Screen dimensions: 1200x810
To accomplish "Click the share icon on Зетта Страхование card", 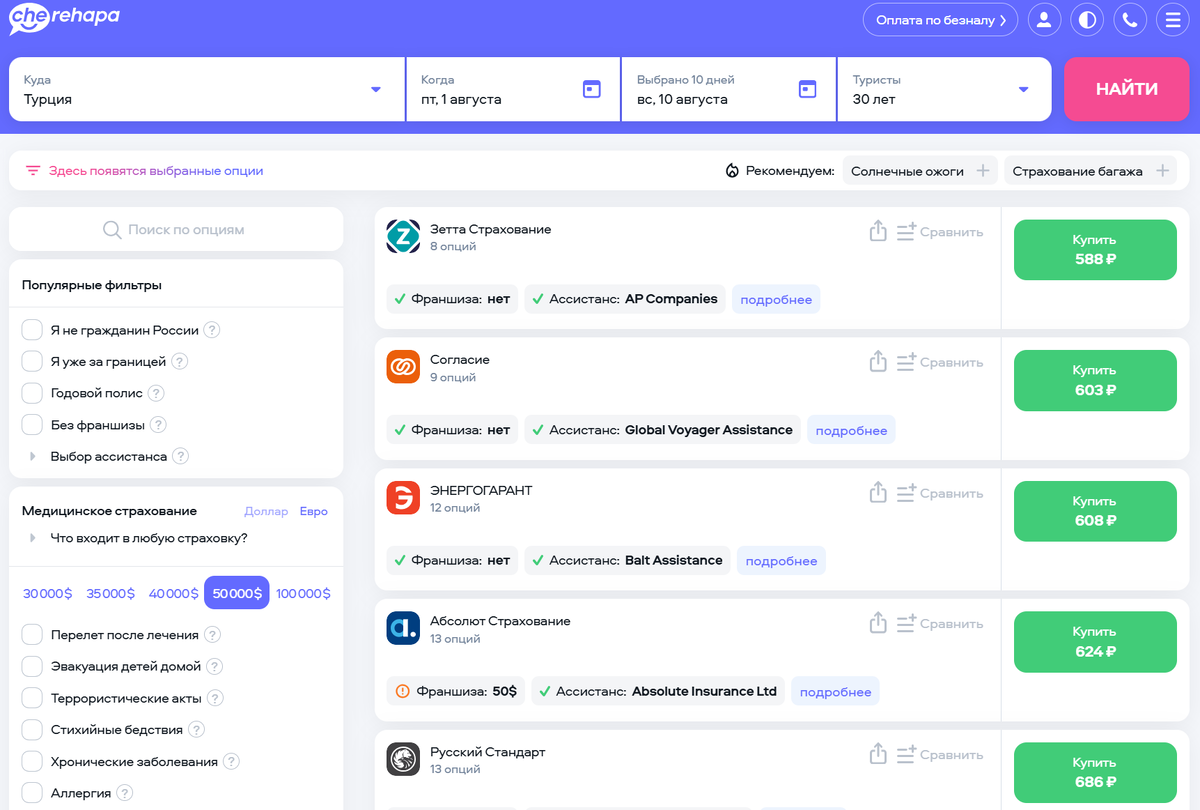I will coord(878,230).
